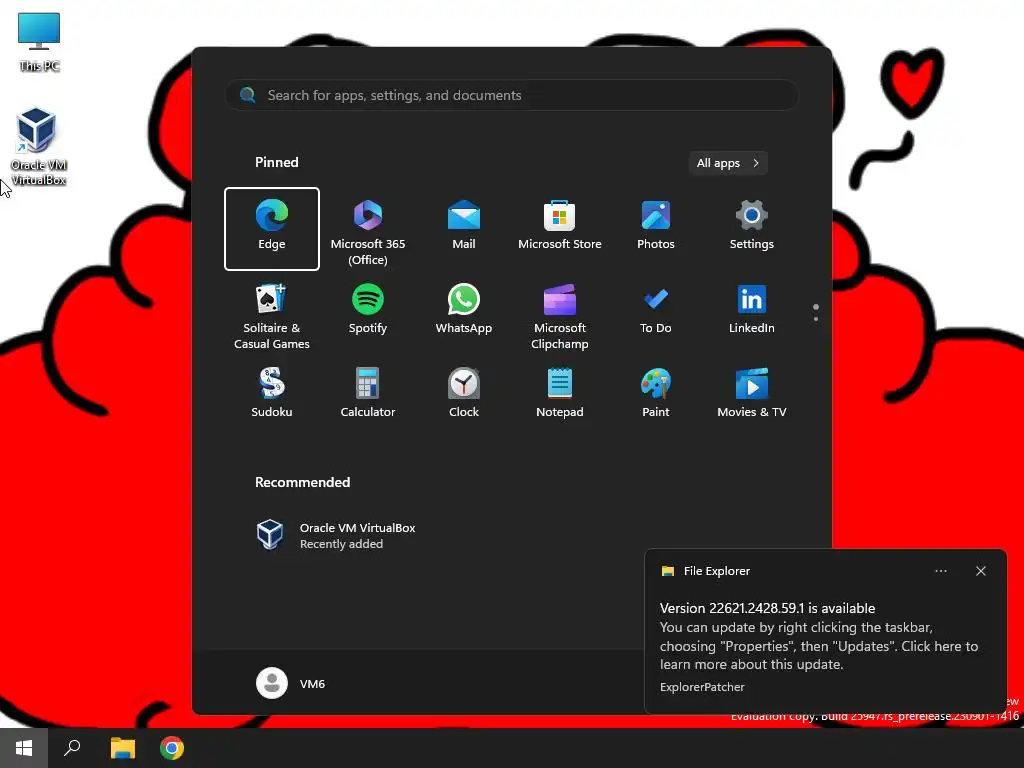Launch the Photos app

coord(656,229)
